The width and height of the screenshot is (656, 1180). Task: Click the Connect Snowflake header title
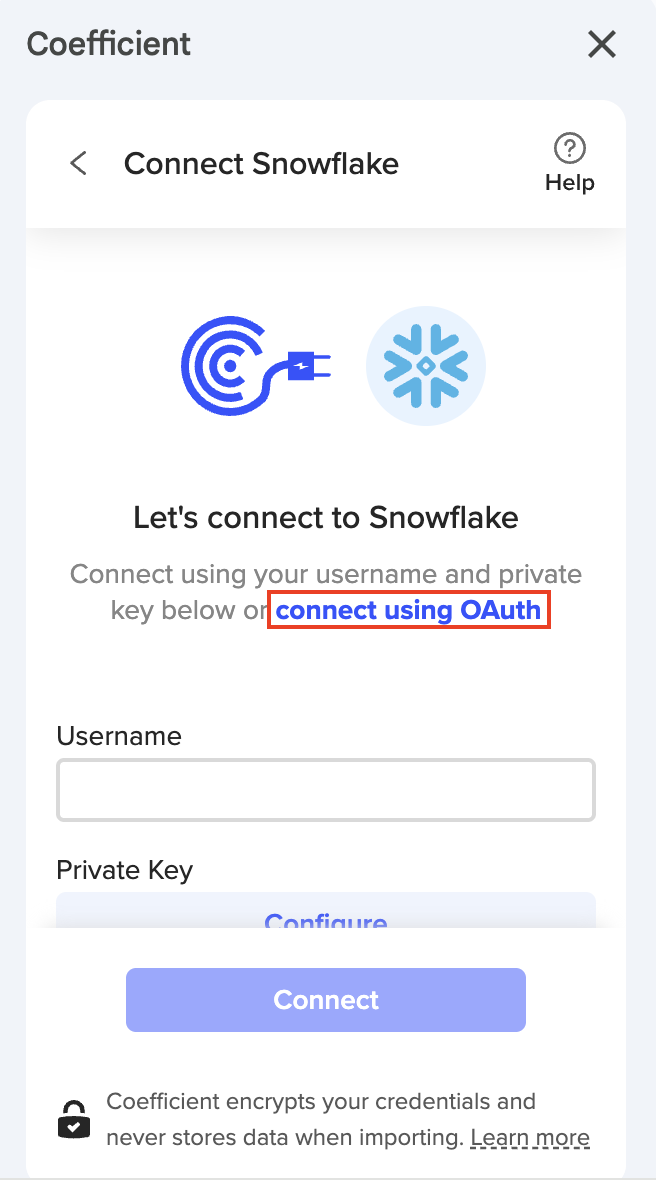261,163
